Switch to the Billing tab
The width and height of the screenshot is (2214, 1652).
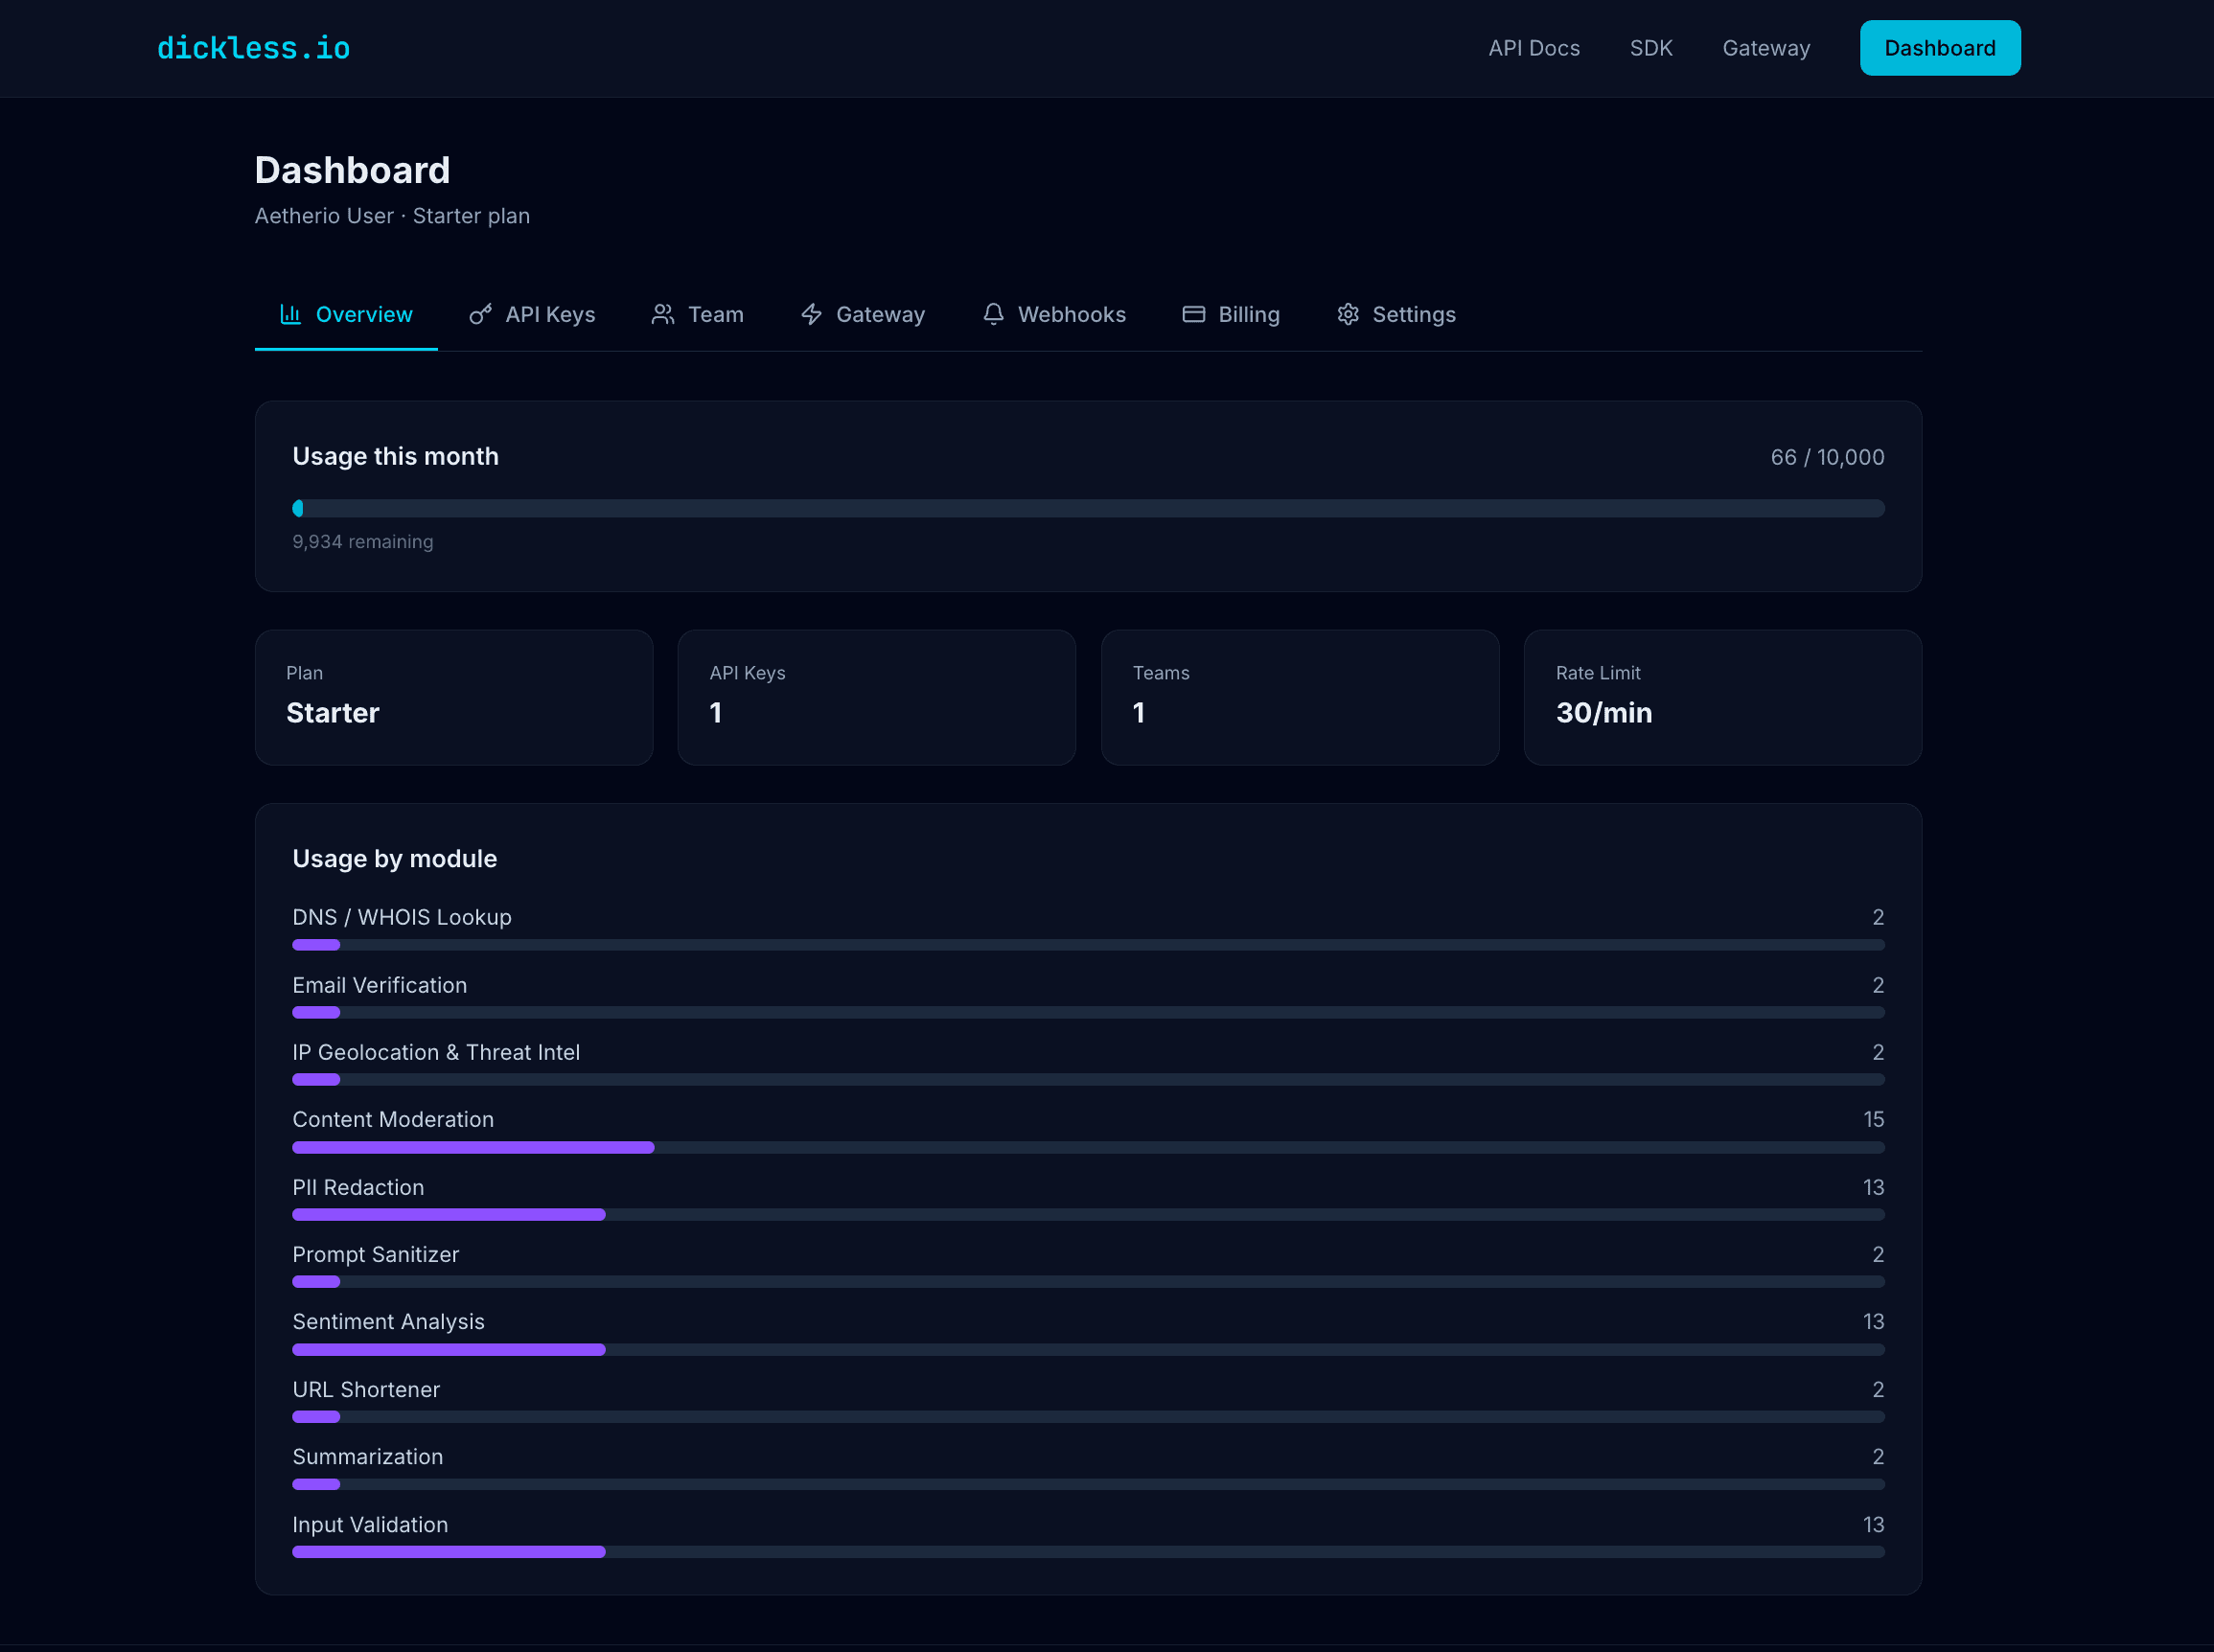pyautogui.click(x=1249, y=314)
